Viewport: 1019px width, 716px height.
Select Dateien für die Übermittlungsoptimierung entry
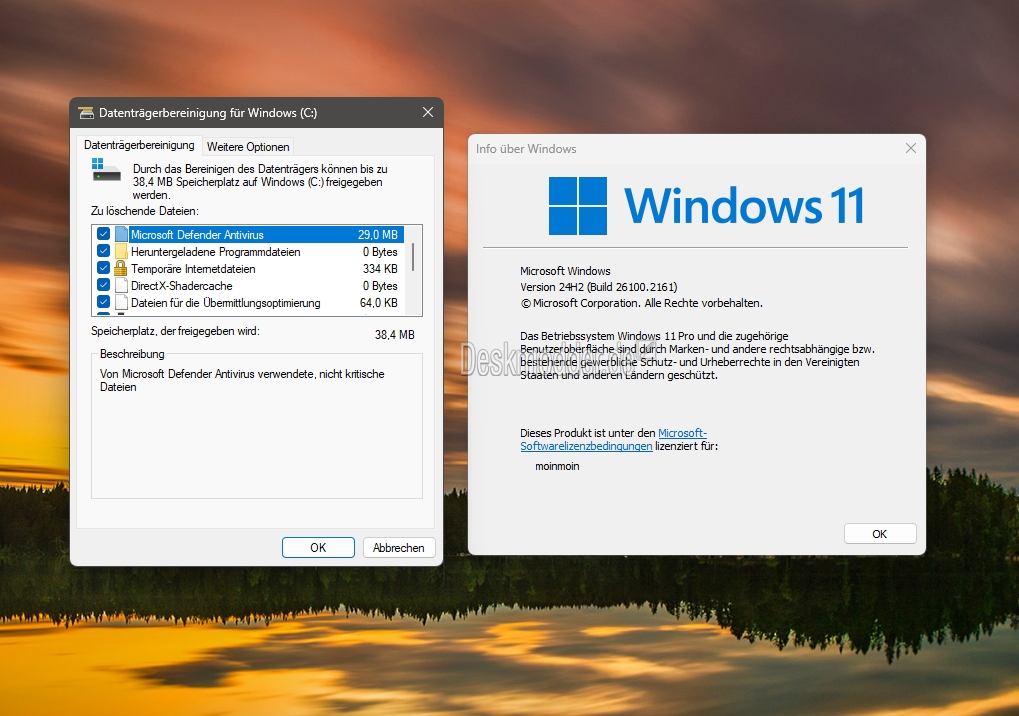pos(226,302)
